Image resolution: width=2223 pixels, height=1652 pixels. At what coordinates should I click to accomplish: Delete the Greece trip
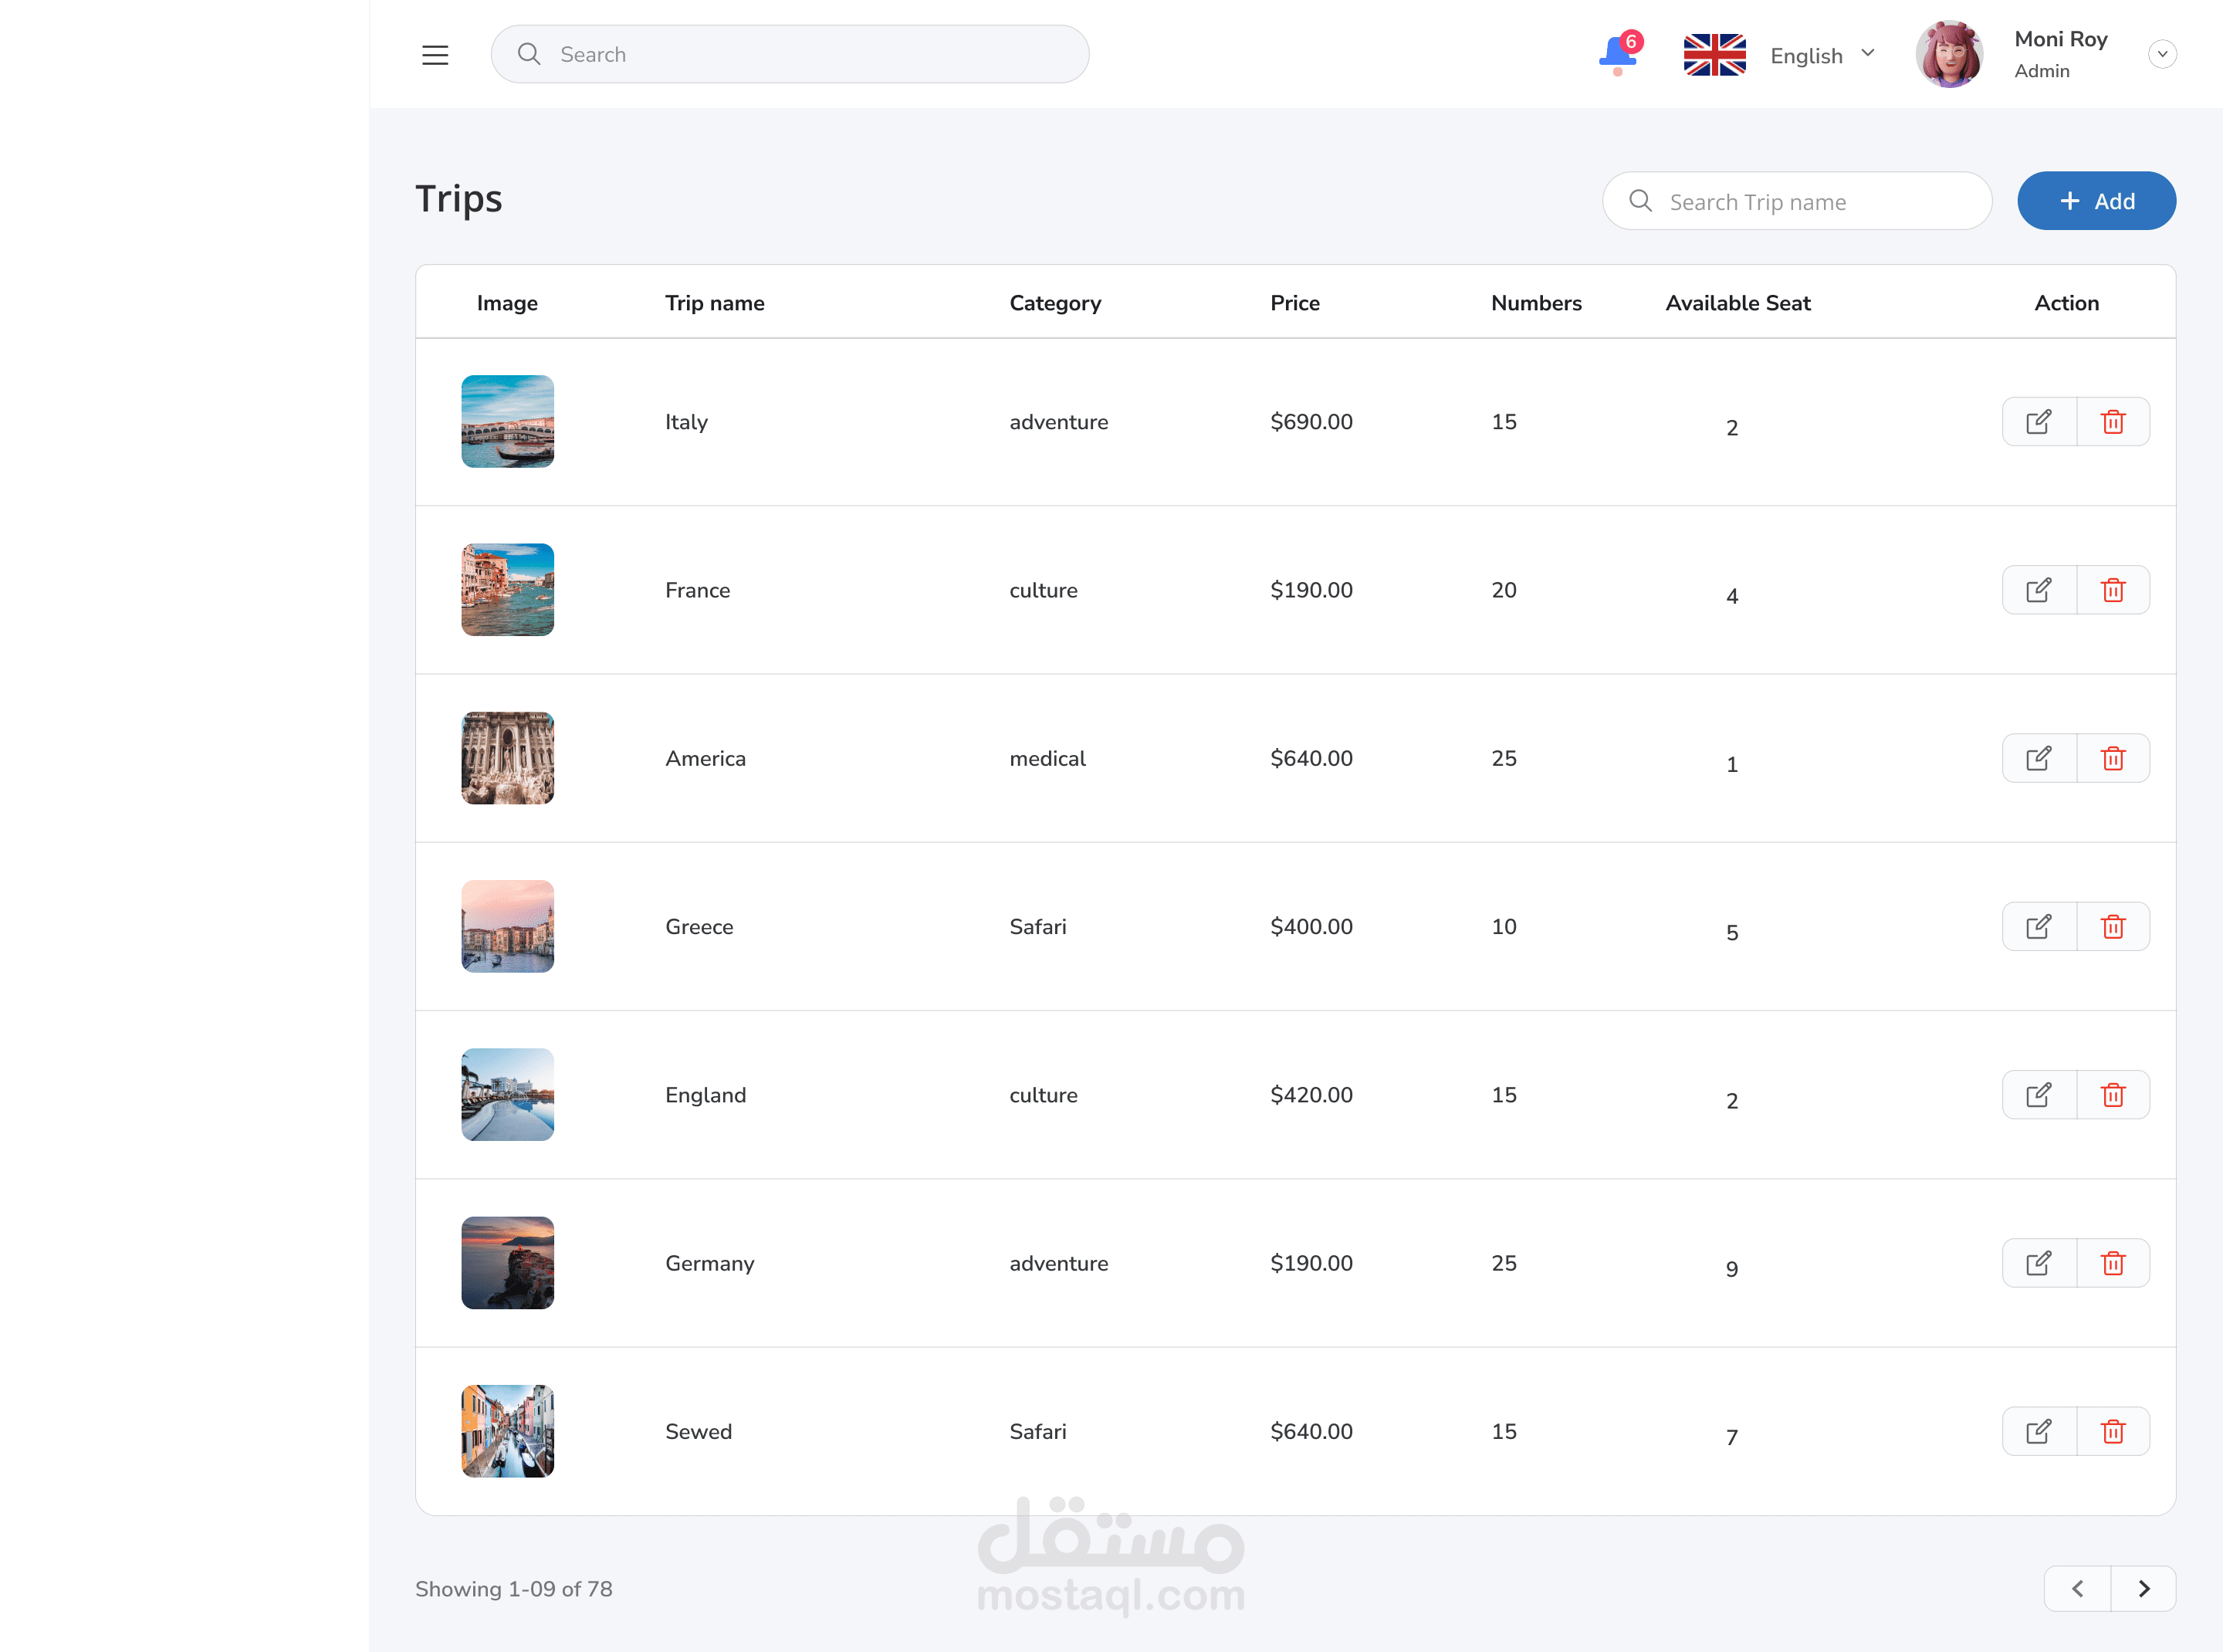coord(2112,927)
